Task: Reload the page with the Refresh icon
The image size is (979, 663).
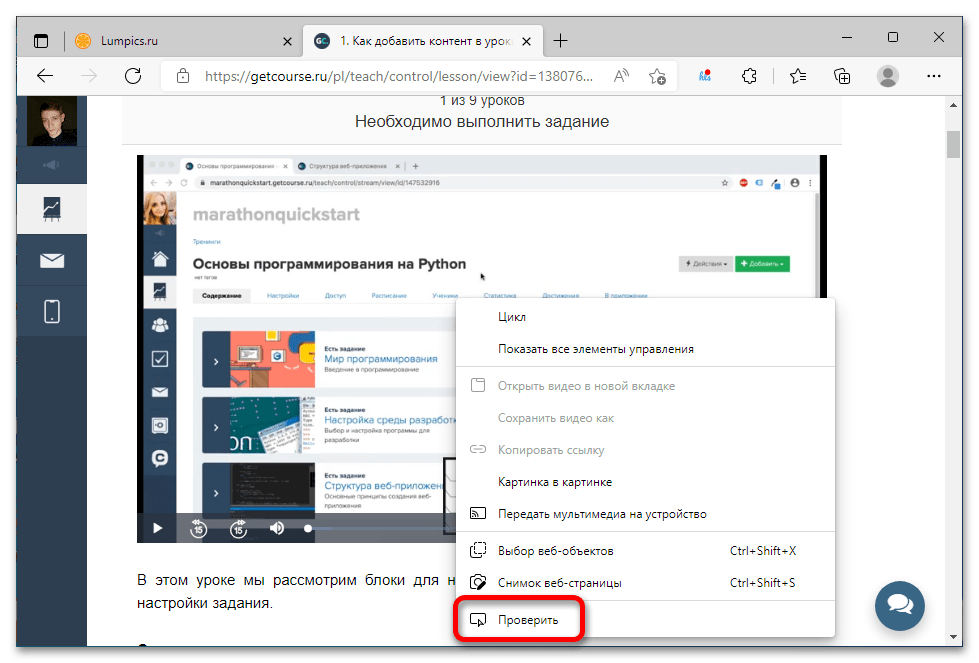Action: (133, 76)
